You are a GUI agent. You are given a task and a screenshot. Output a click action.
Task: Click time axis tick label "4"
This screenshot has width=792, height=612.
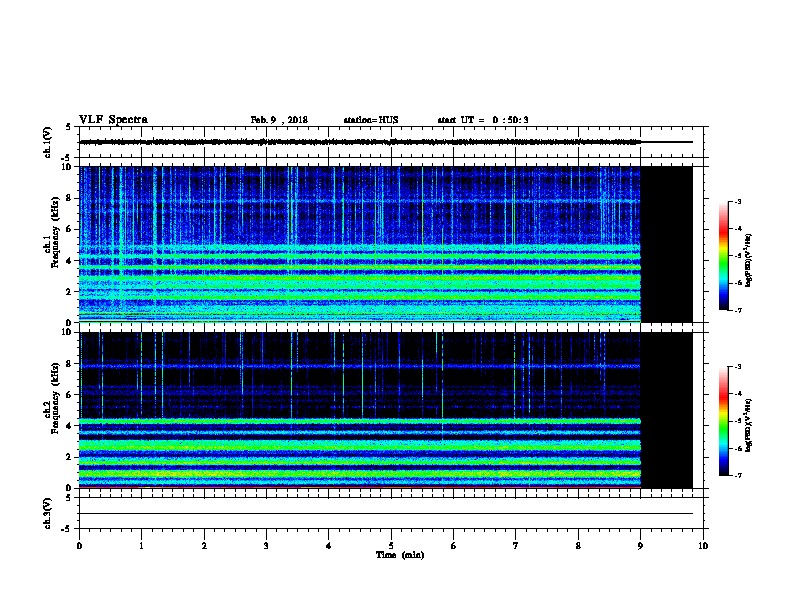tap(329, 545)
